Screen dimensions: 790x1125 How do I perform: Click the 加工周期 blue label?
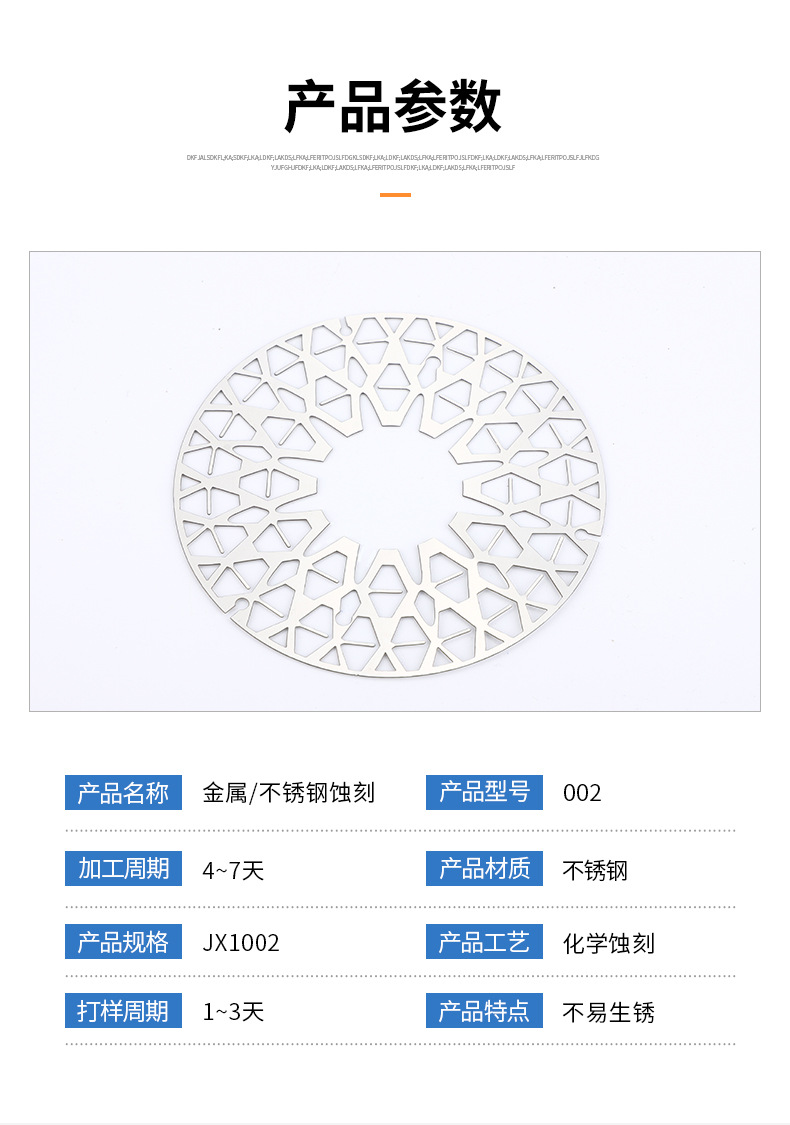(x=123, y=869)
